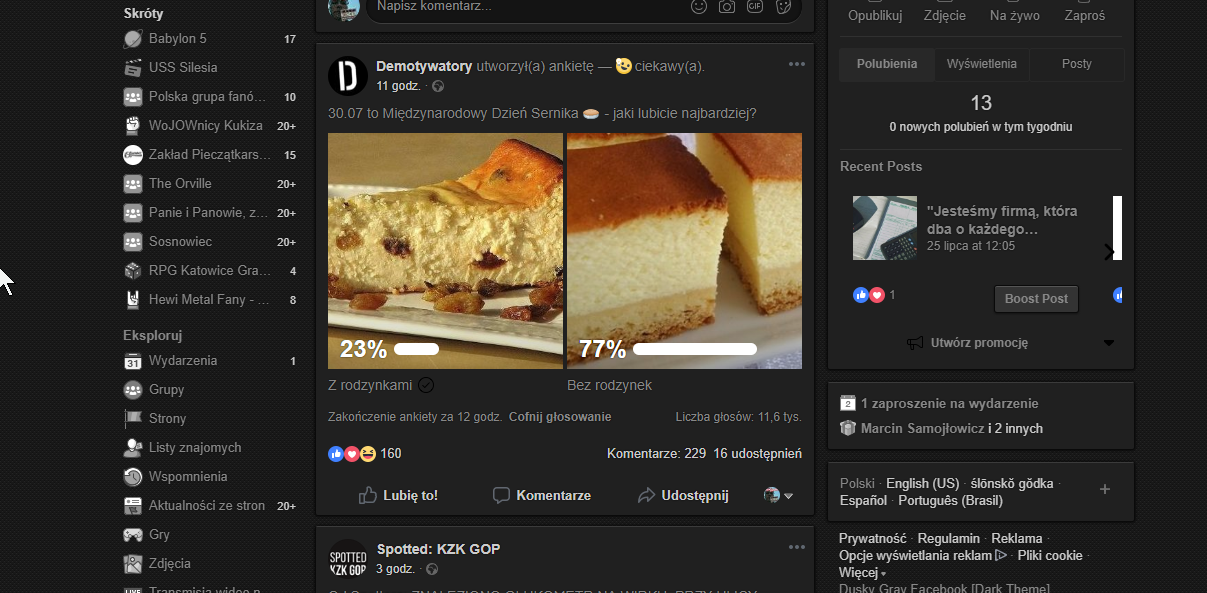Toggle Lubię to! on Demotywatory post
The width and height of the screenshot is (1207, 593).
click(x=398, y=495)
